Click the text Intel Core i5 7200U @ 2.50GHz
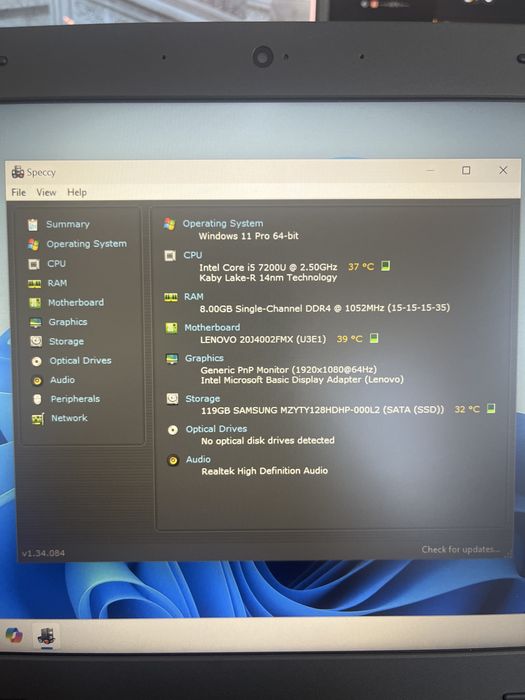 coord(268,267)
